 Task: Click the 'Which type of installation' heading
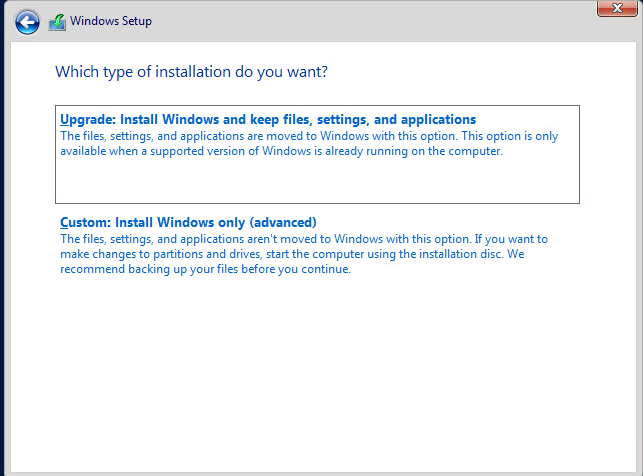pos(192,72)
